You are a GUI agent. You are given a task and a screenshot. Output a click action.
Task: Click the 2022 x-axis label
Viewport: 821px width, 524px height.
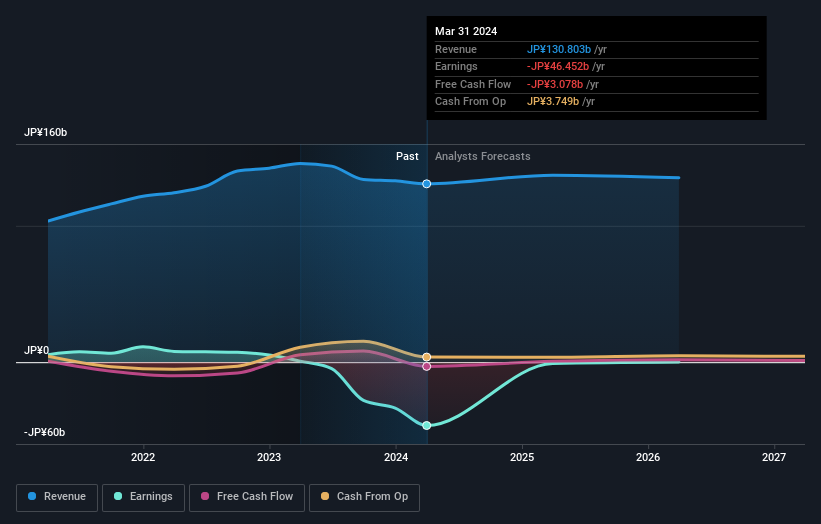point(143,458)
